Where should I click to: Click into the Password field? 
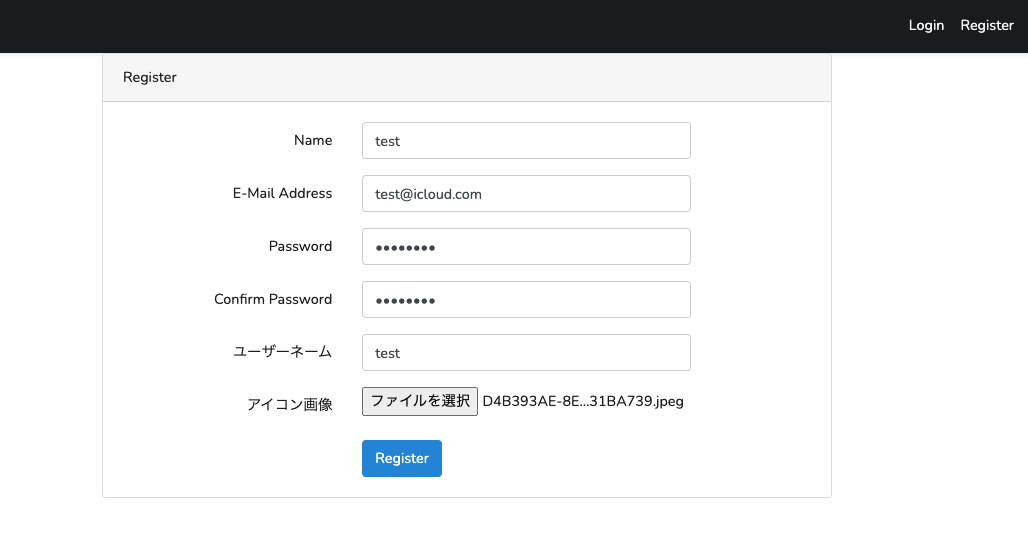pyautogui.click(x=526, y=247)
